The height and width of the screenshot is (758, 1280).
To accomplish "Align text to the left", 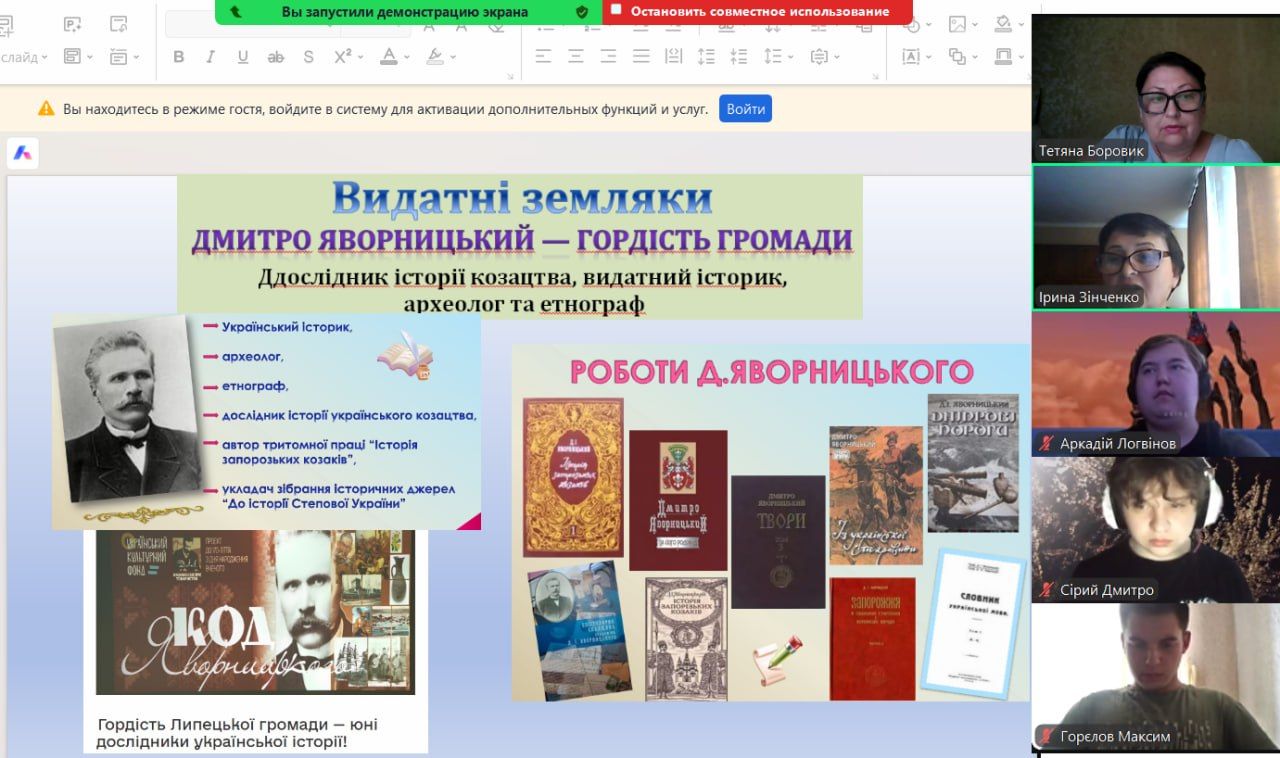I will point(543,56).
